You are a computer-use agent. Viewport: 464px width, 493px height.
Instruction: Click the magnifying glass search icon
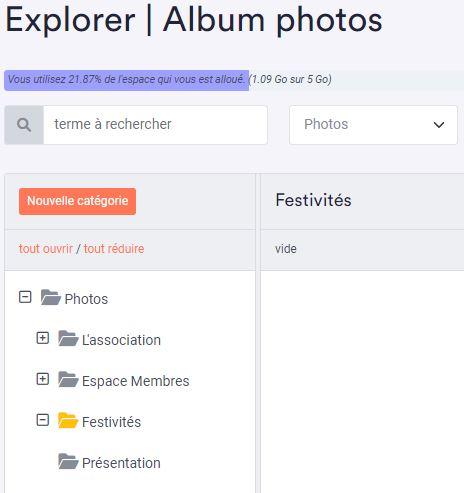[24, 125]
